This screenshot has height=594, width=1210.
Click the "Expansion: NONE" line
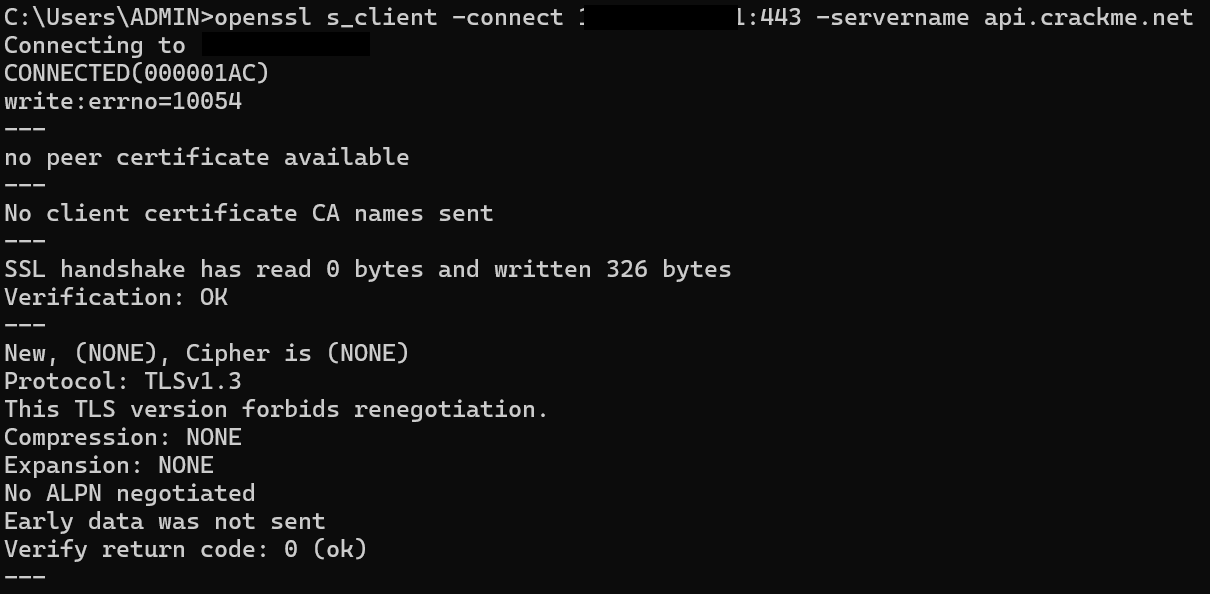[x=109, y=465]
